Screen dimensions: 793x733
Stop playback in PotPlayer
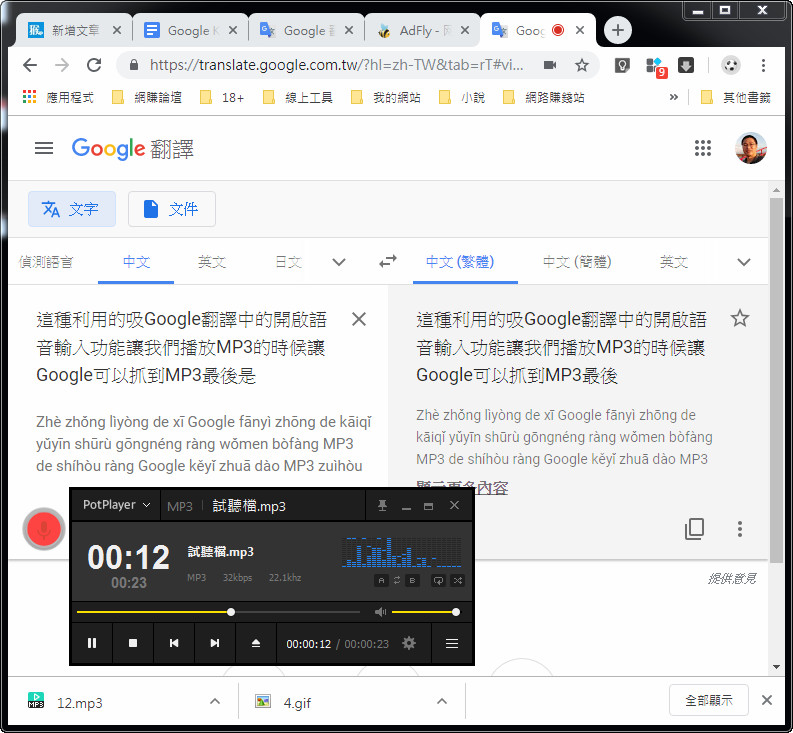[133, 643]
